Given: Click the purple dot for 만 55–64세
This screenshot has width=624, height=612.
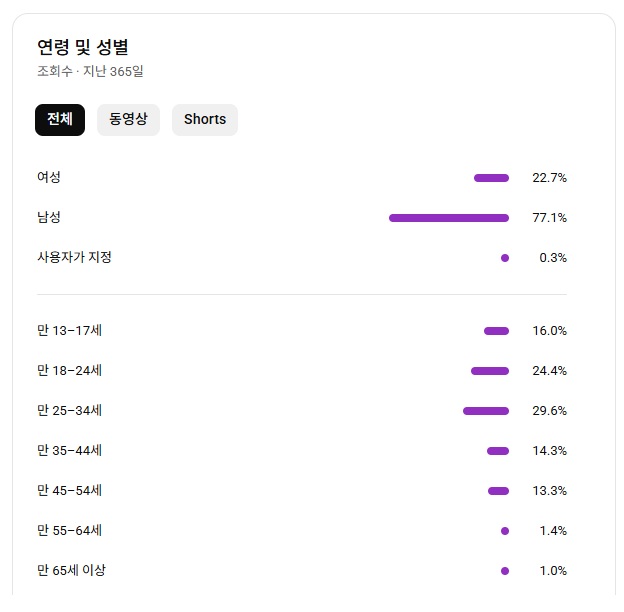Looking at the screenshot, I should tap(505, 531).
